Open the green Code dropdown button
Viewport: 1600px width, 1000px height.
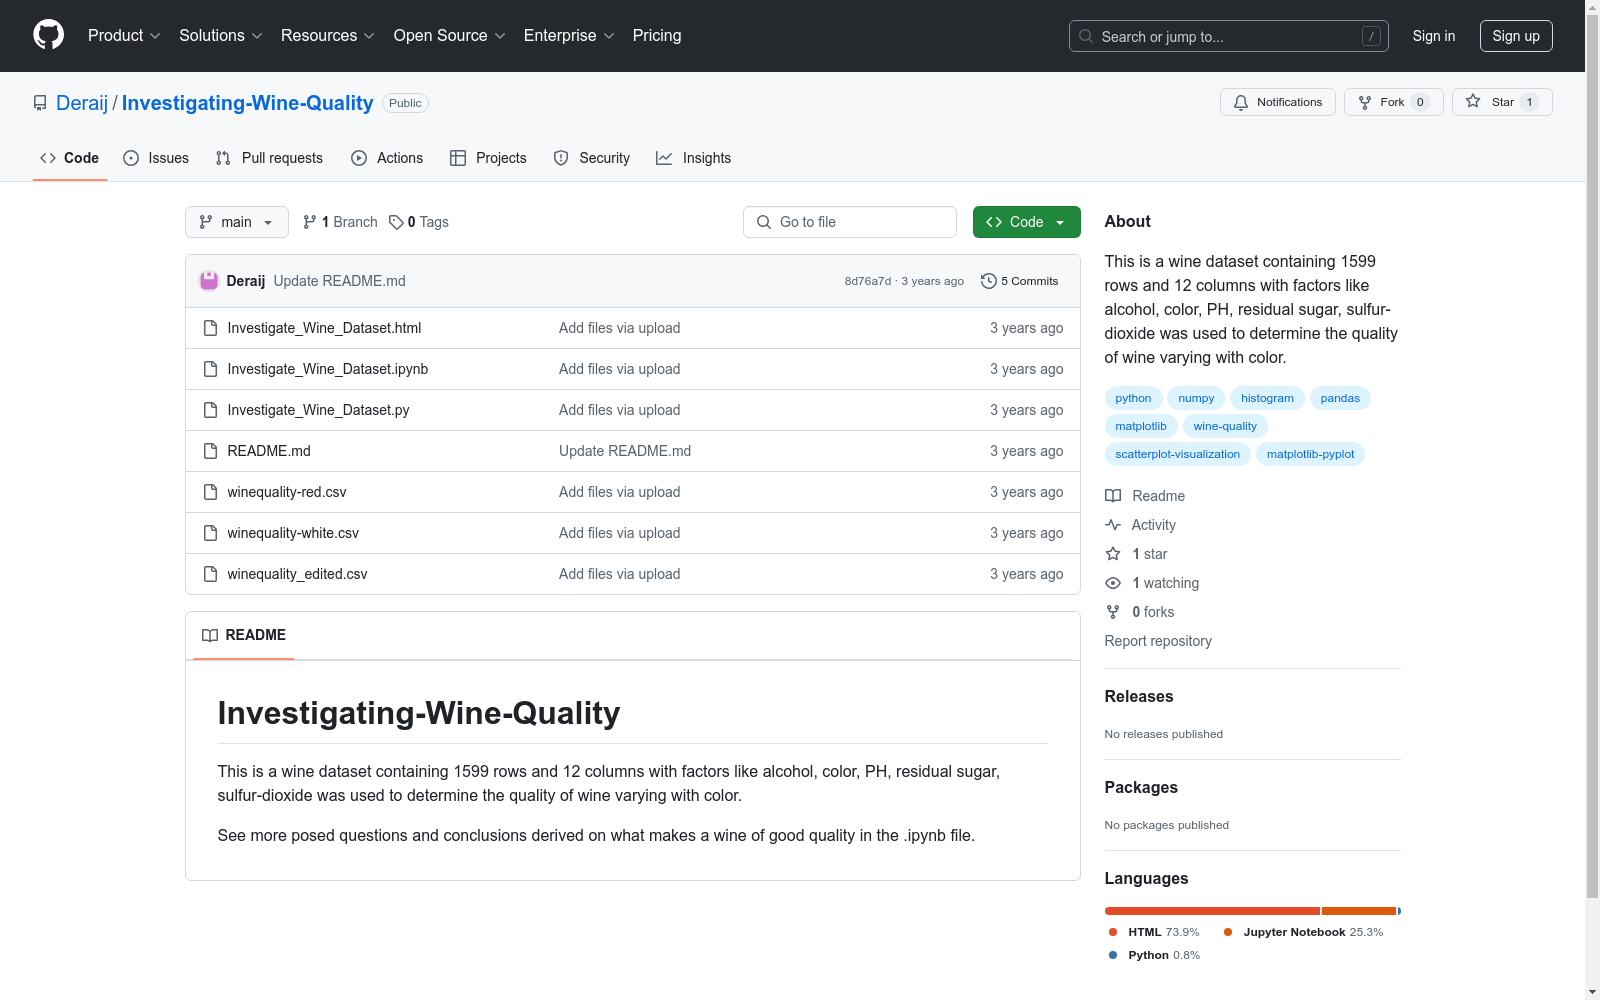(x=1027, y=222)
